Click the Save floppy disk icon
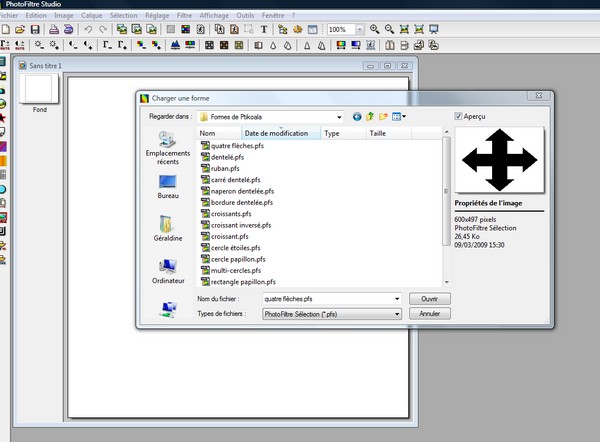This screenshot has width=600, height=442. pos(35,29)
